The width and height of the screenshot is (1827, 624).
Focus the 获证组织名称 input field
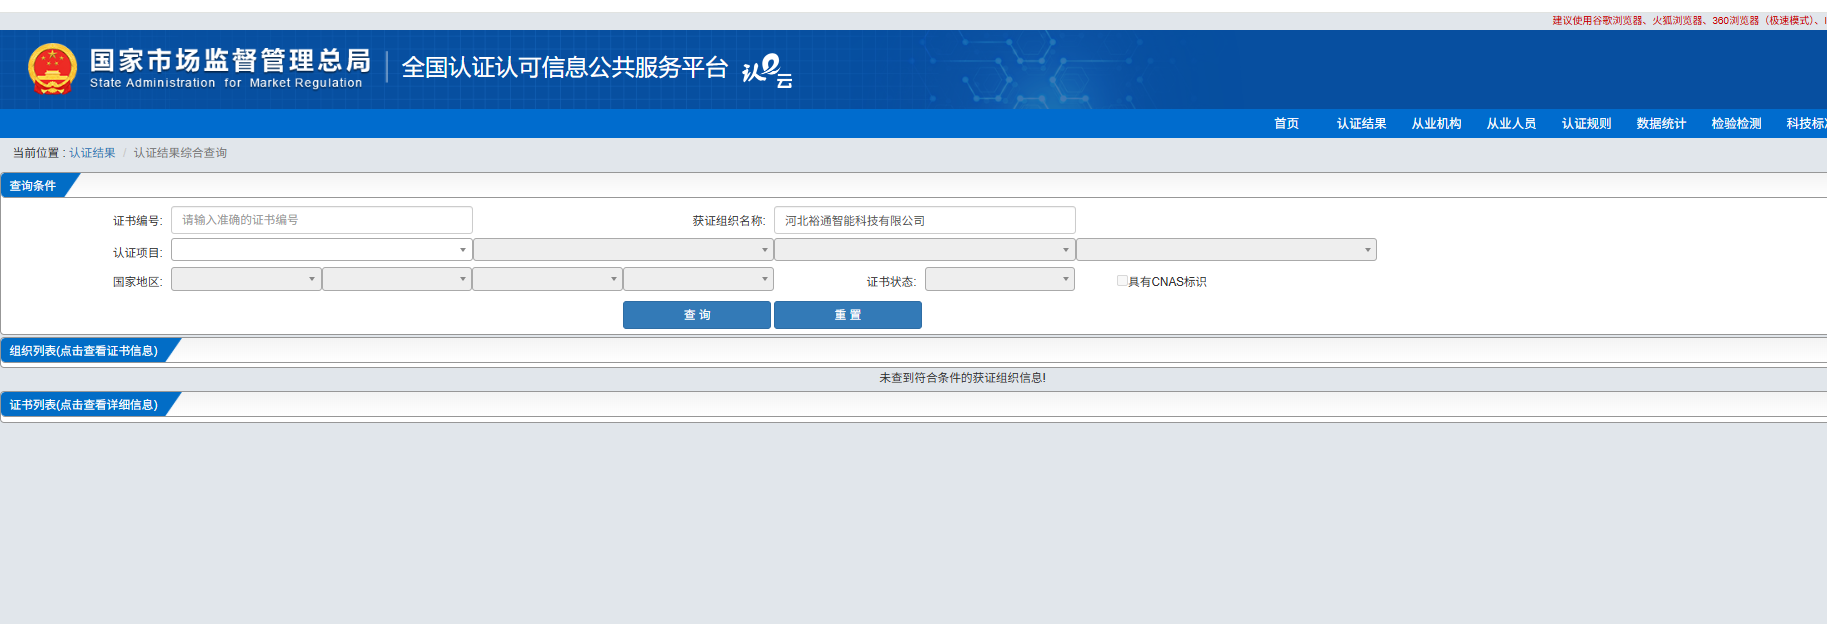[x=925, y=220]
